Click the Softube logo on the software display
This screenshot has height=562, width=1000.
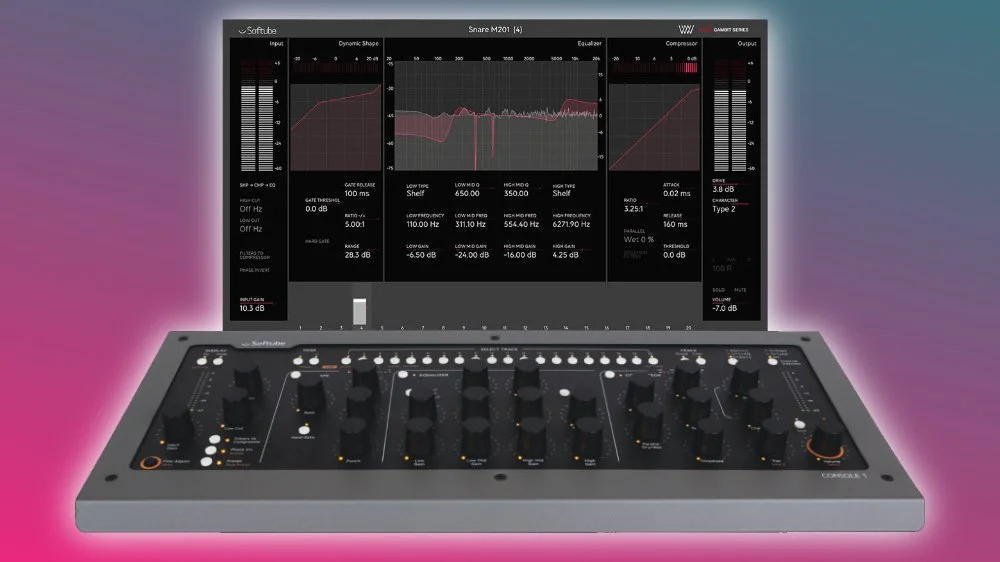tap(257, 30)
